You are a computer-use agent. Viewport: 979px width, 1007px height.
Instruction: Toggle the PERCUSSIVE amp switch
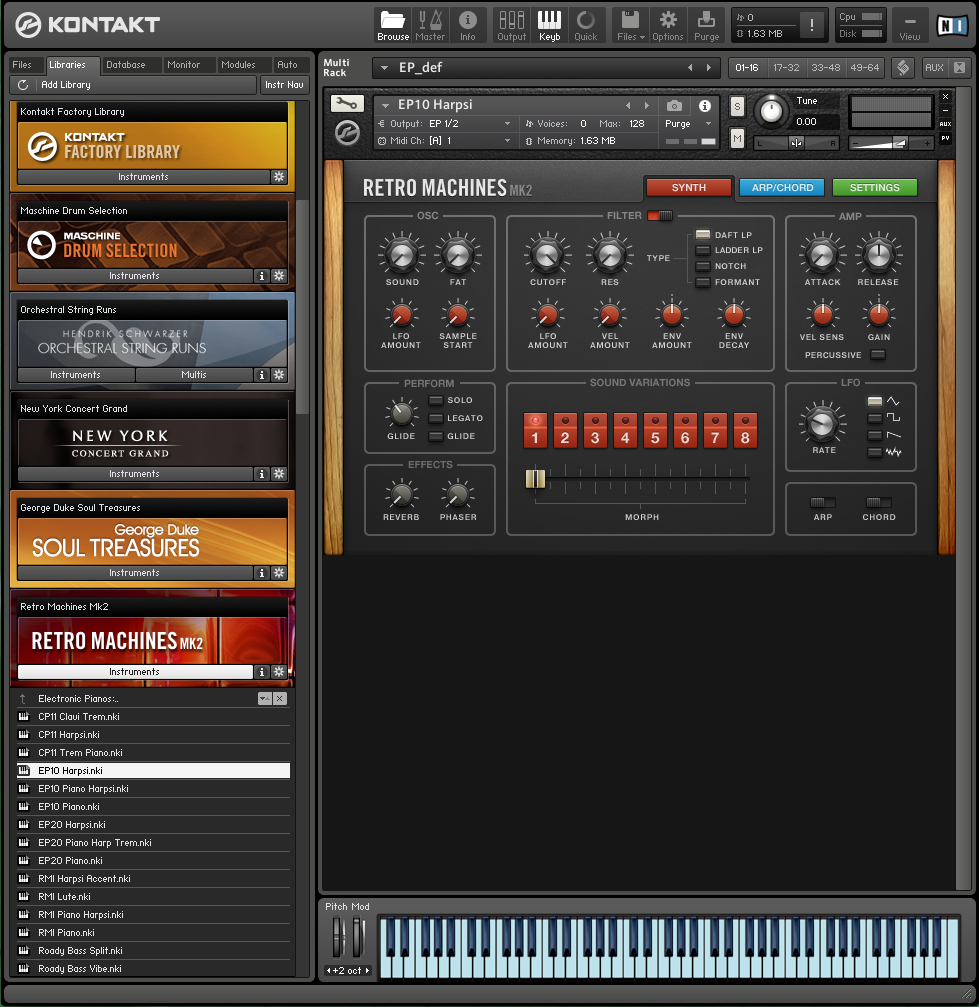pos(878,355)
